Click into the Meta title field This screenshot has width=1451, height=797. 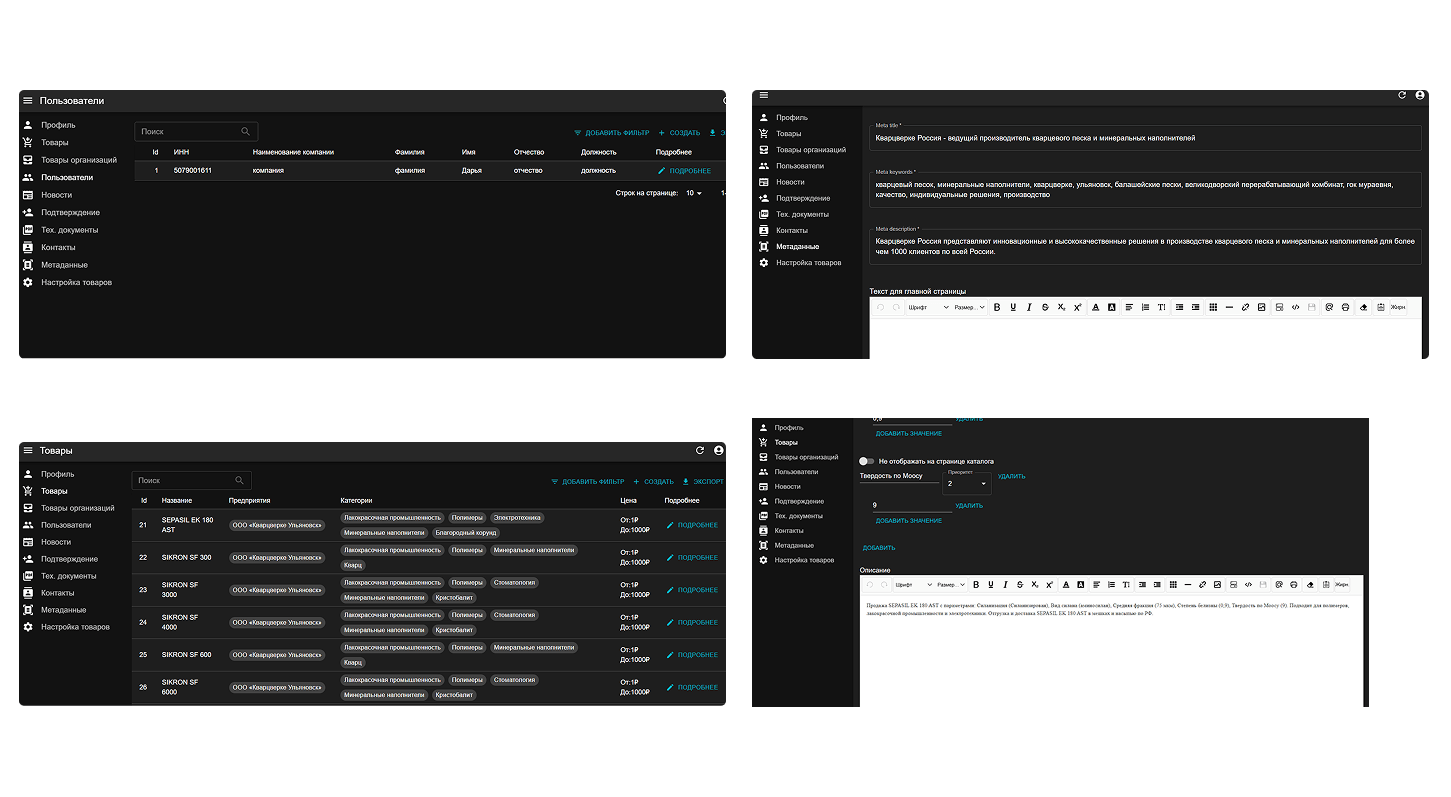1145,138
